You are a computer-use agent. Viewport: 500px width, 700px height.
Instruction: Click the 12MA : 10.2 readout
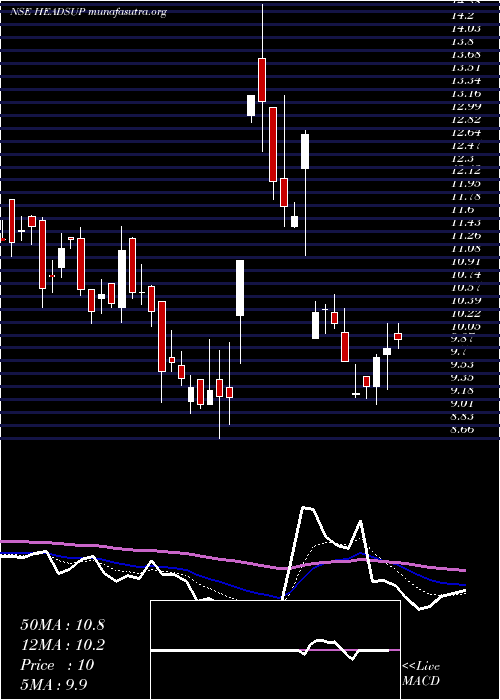62,645
